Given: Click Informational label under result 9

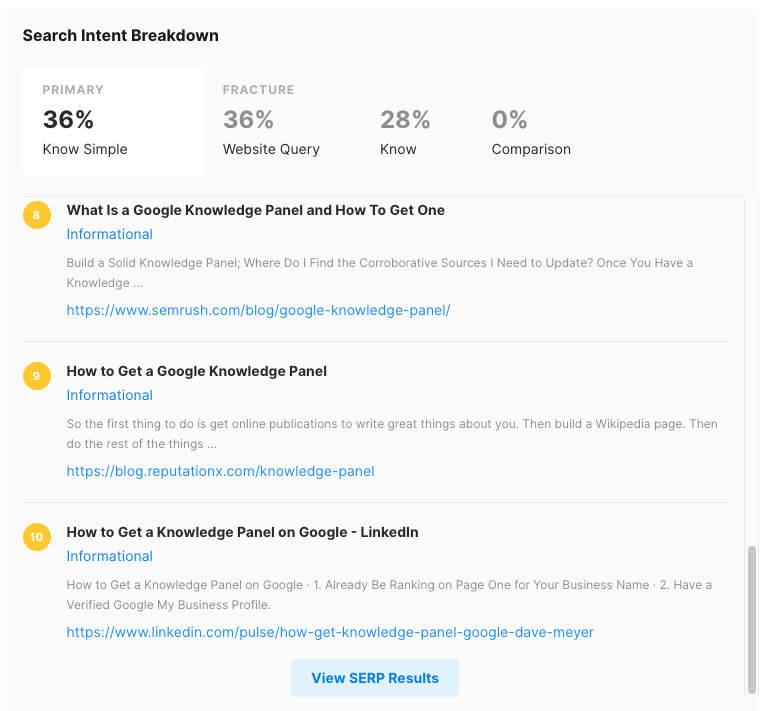Looking at the screenshot, I should coord(110,395).
